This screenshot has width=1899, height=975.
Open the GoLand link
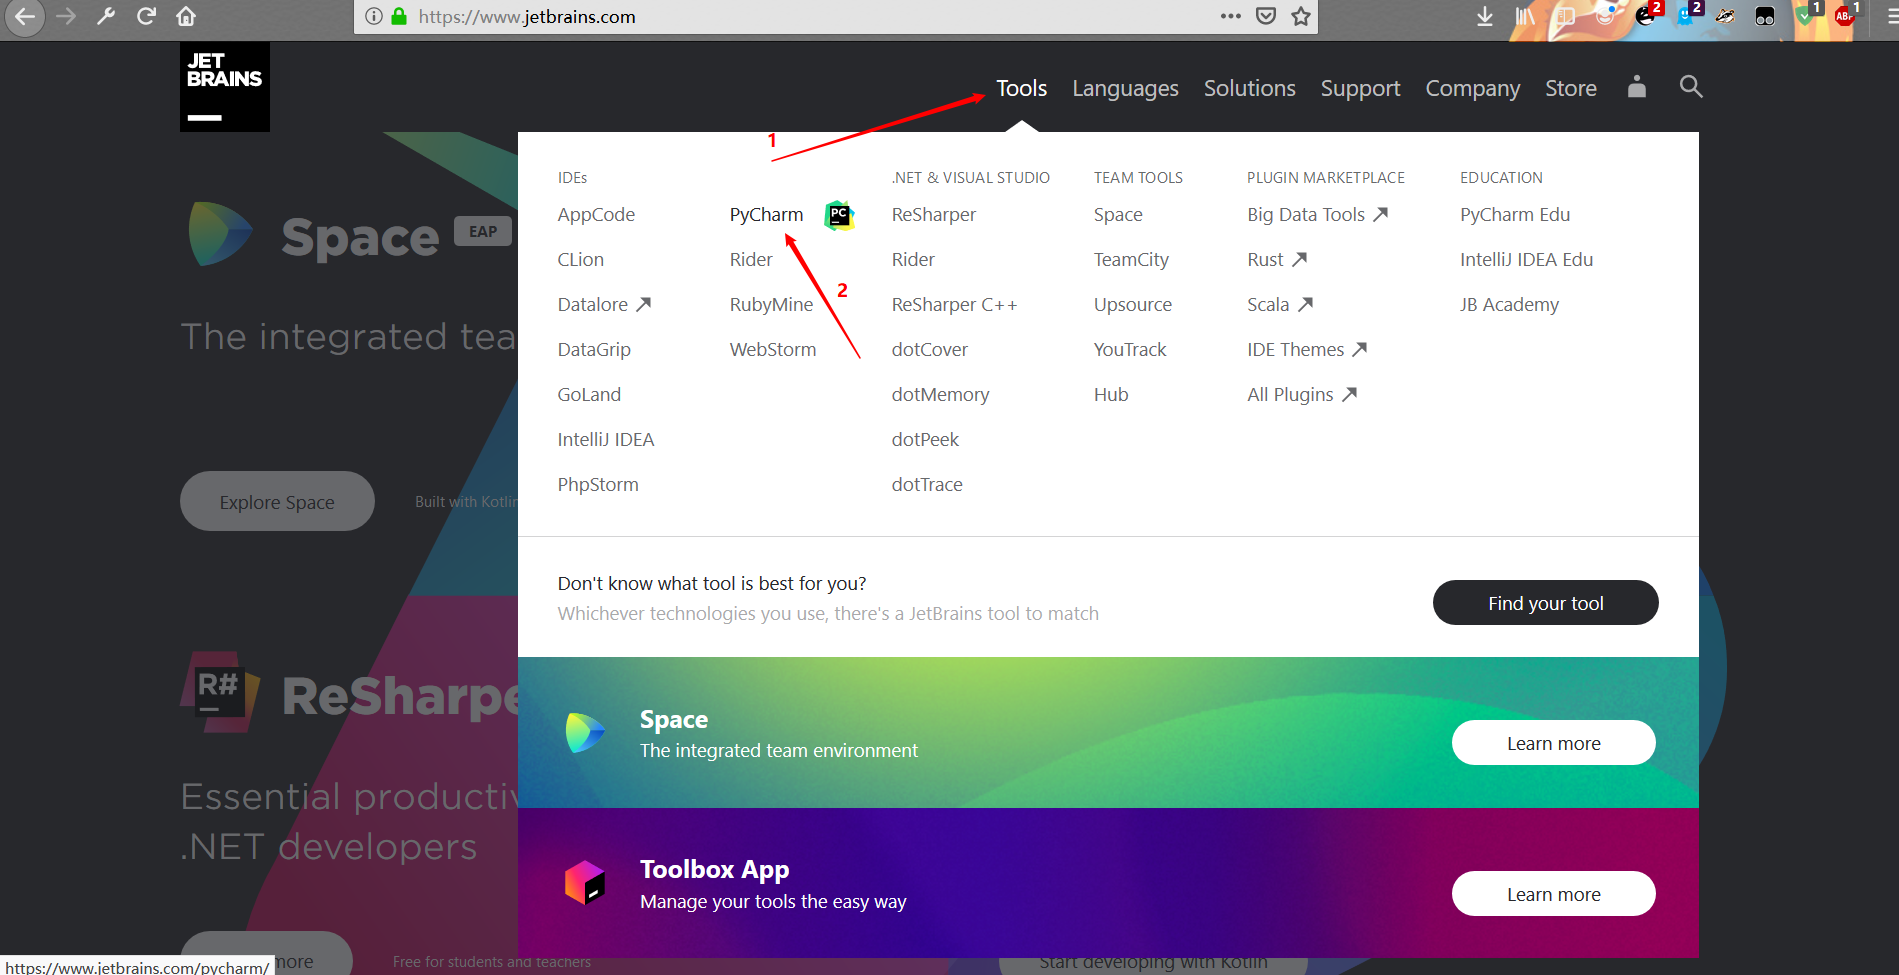click(x=589, y=394)
